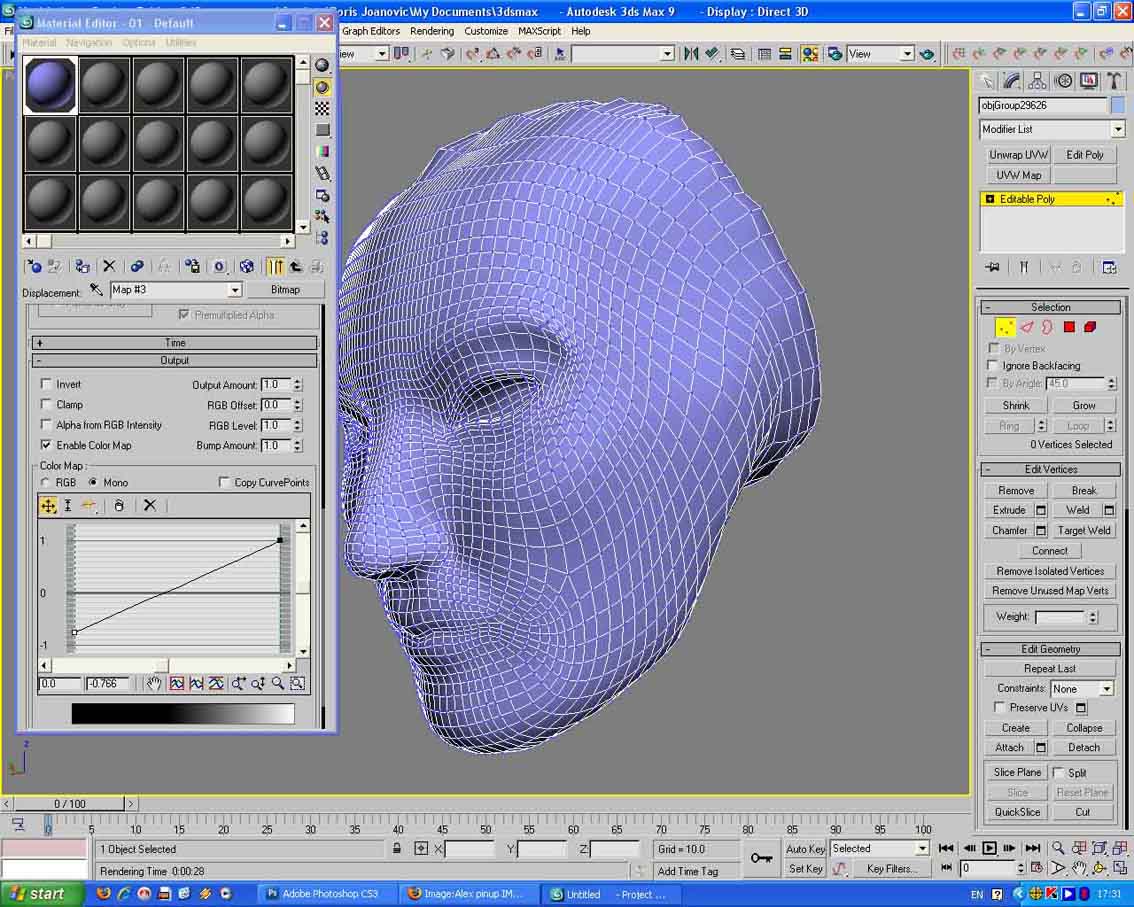The height and width of the screenshot is (907, 1134).
Task: Open the Utilities hammer panel tab
Action: (x=1114, y=81)
